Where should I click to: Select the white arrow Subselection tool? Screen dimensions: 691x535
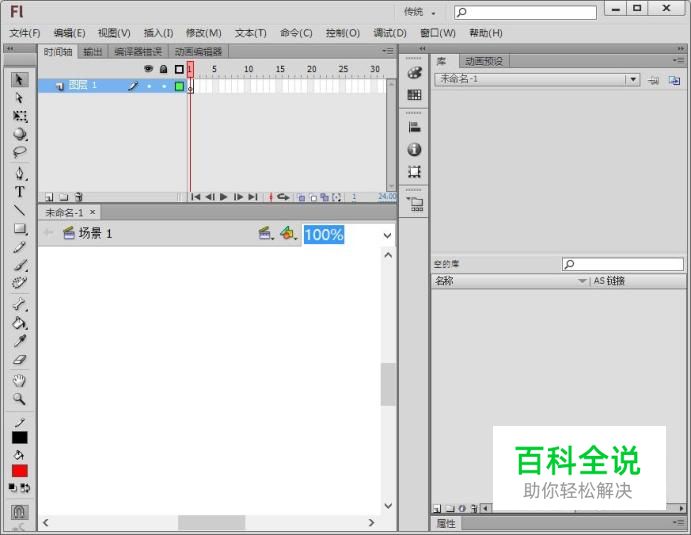tap(19, 98)
